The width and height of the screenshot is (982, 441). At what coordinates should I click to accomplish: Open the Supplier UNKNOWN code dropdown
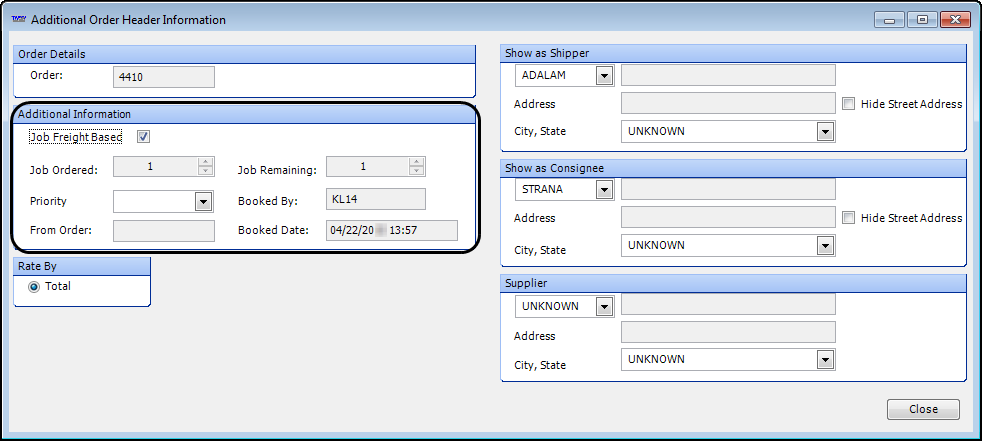[604, 307]
